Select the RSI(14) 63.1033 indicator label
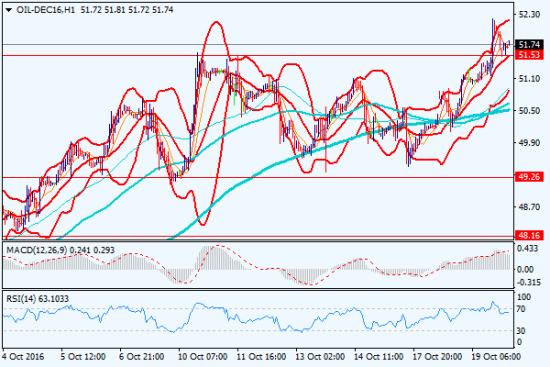550x367 pixels. [38, 299]
